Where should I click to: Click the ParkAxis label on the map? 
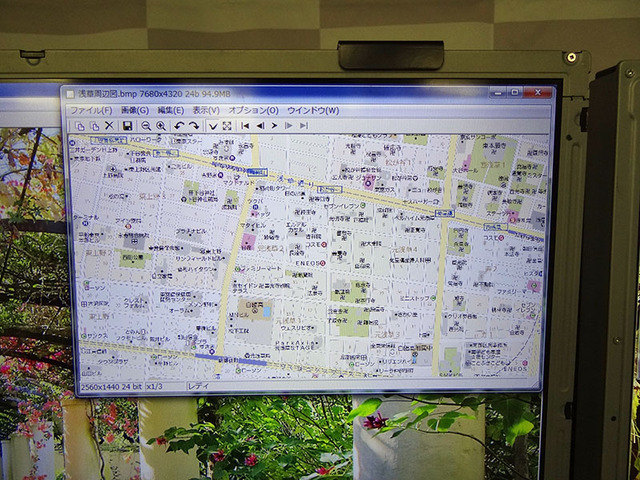pyautogui.click(x=295, y=343)
